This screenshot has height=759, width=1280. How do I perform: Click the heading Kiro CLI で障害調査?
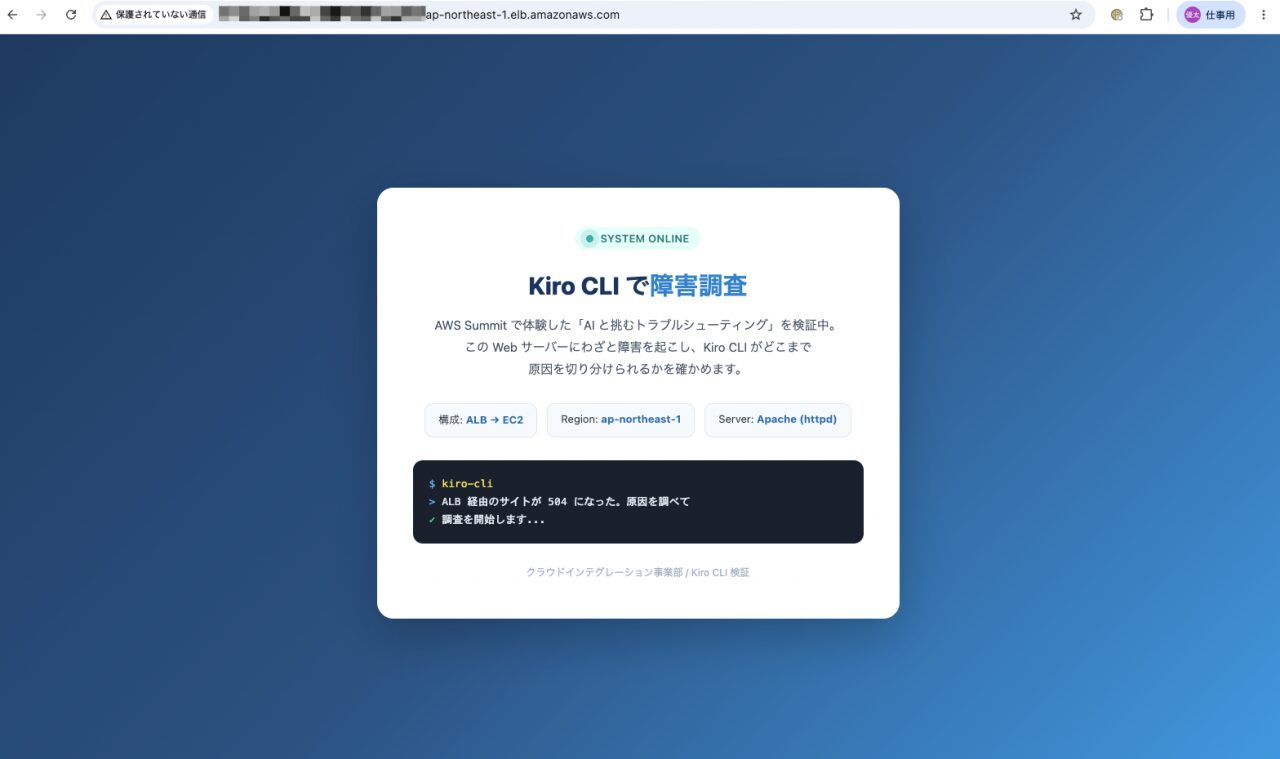(x=638, y=286)
